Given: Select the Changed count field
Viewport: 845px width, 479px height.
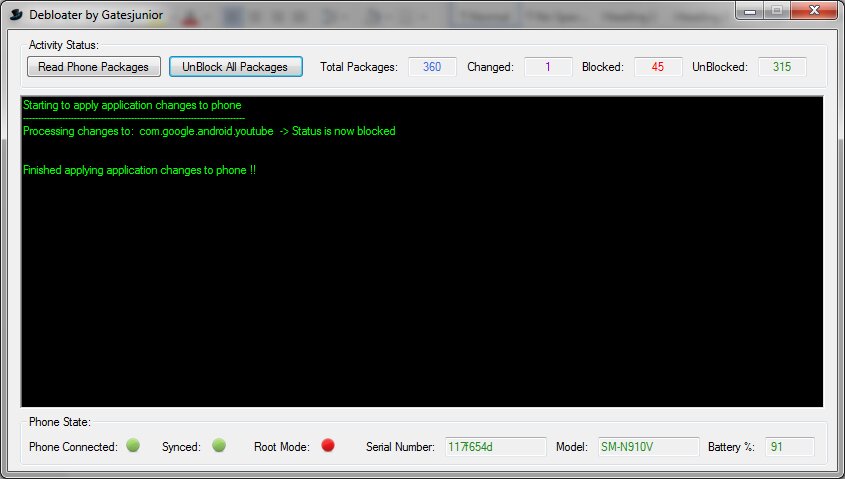Looking at the screenshot, I should tap(548, 67).
